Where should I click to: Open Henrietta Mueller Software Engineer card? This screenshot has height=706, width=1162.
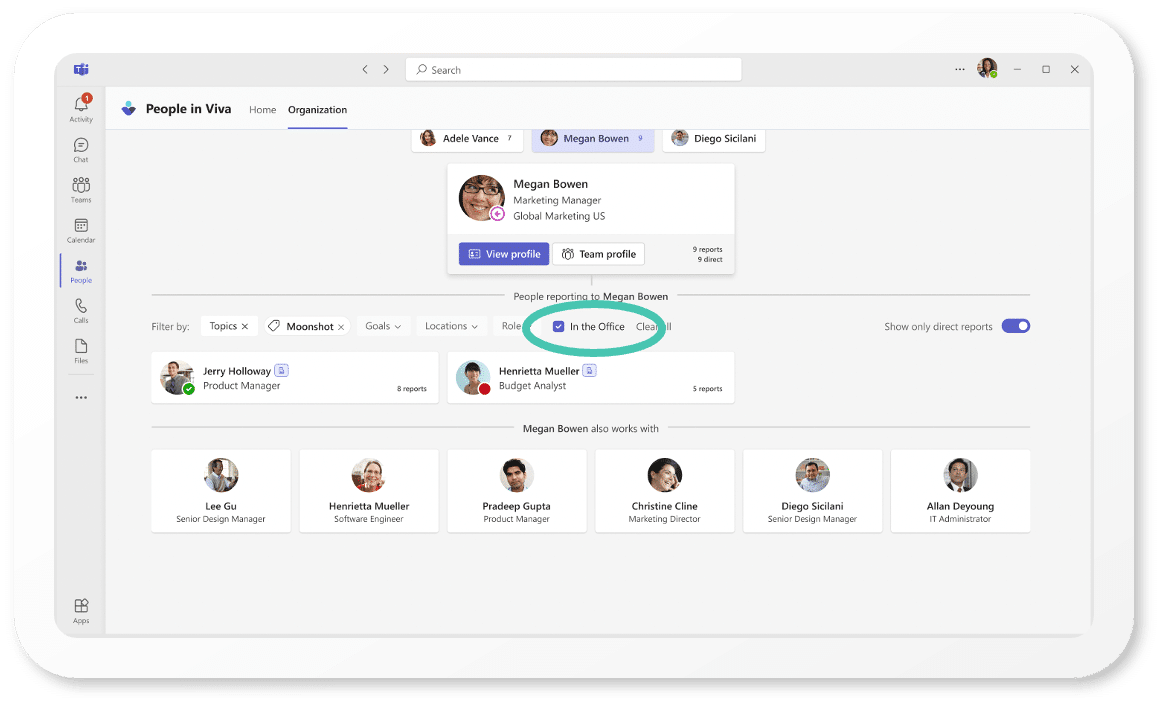click(369, 490)
